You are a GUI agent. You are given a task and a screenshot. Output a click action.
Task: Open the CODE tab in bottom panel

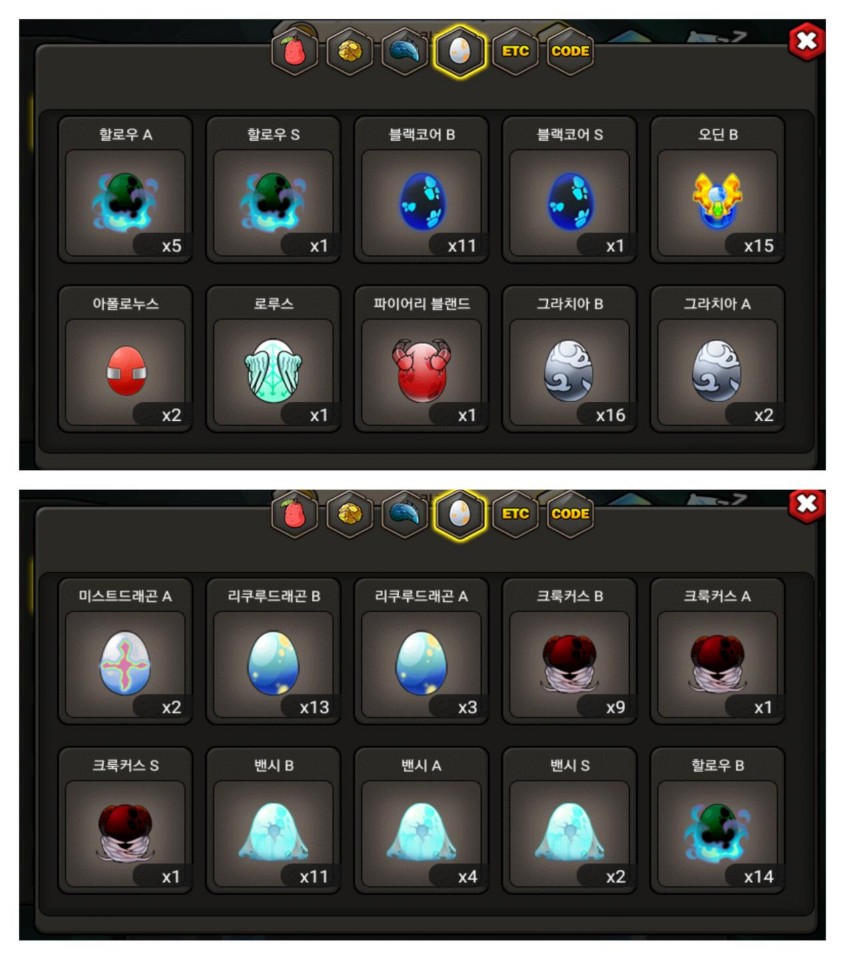coord(570,514)
